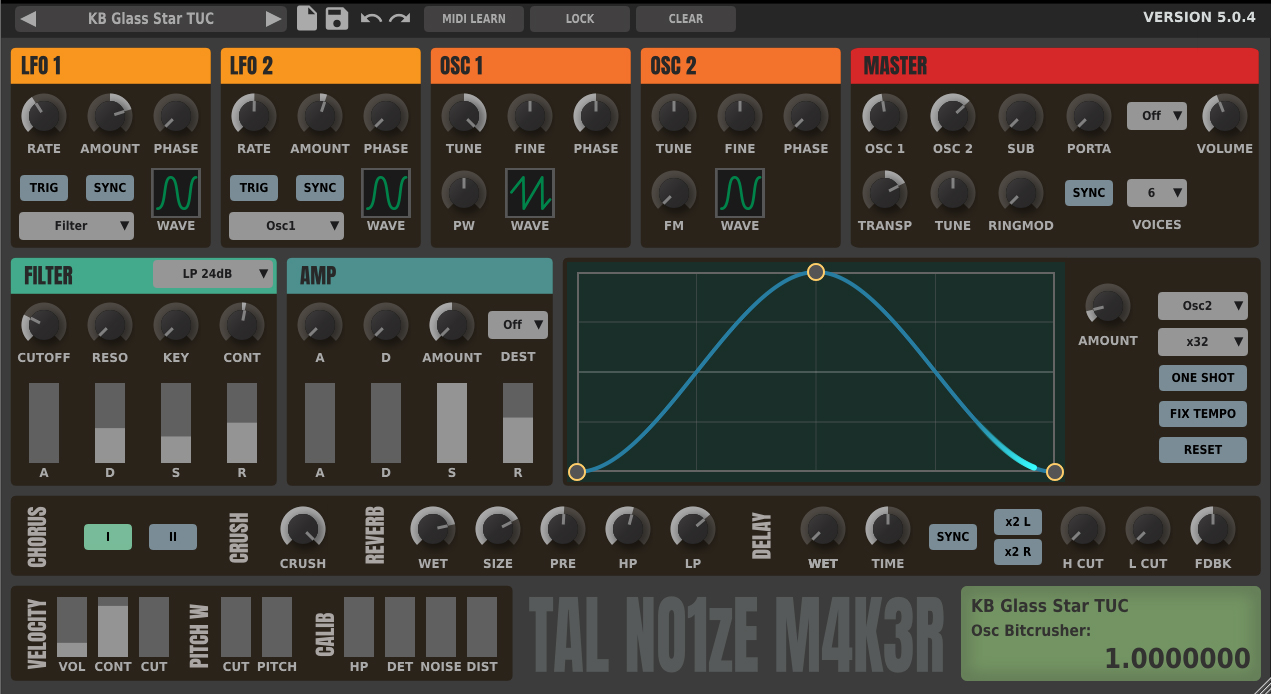Toggle delay x2 R button

click(1018, 551)
